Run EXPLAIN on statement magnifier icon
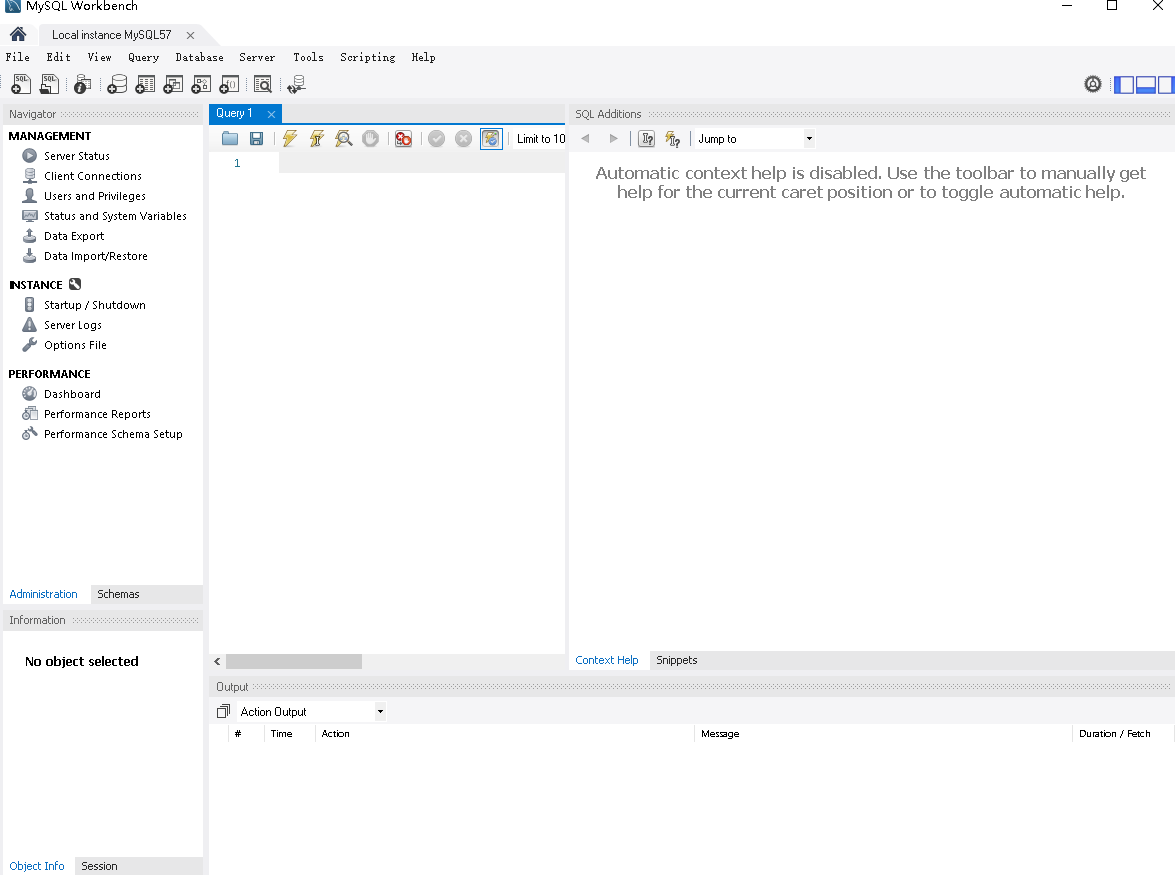 click(x=344, y=139)
